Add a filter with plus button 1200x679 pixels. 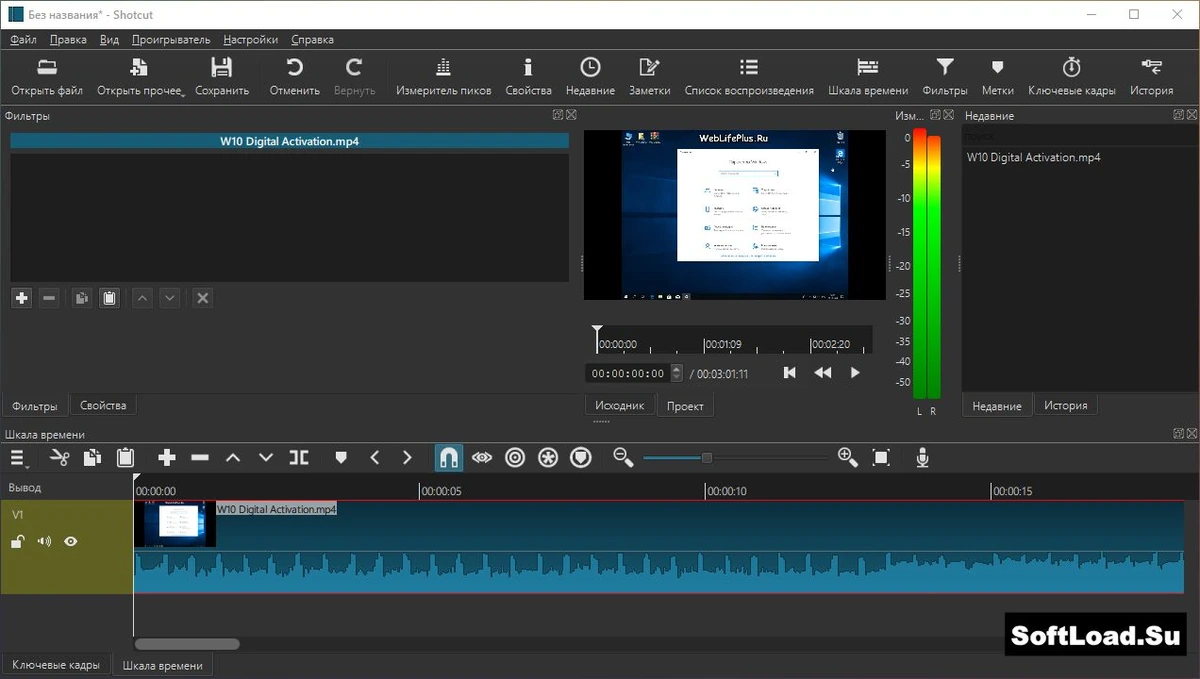[x=21, y=298]
